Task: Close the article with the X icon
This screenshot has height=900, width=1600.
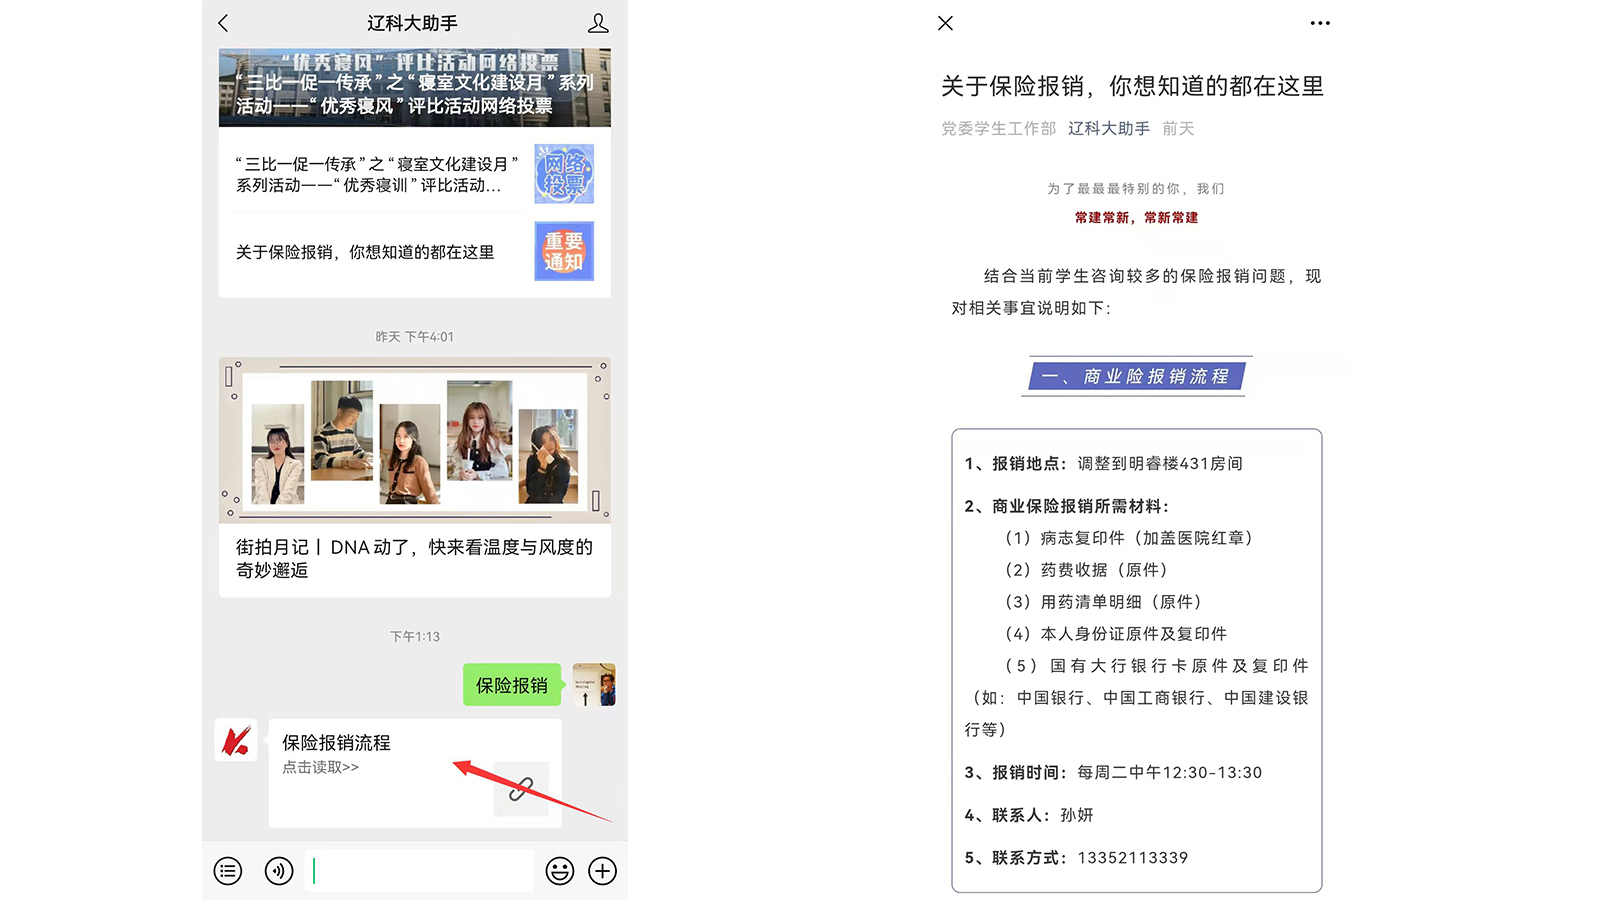Action: [945, 23]
